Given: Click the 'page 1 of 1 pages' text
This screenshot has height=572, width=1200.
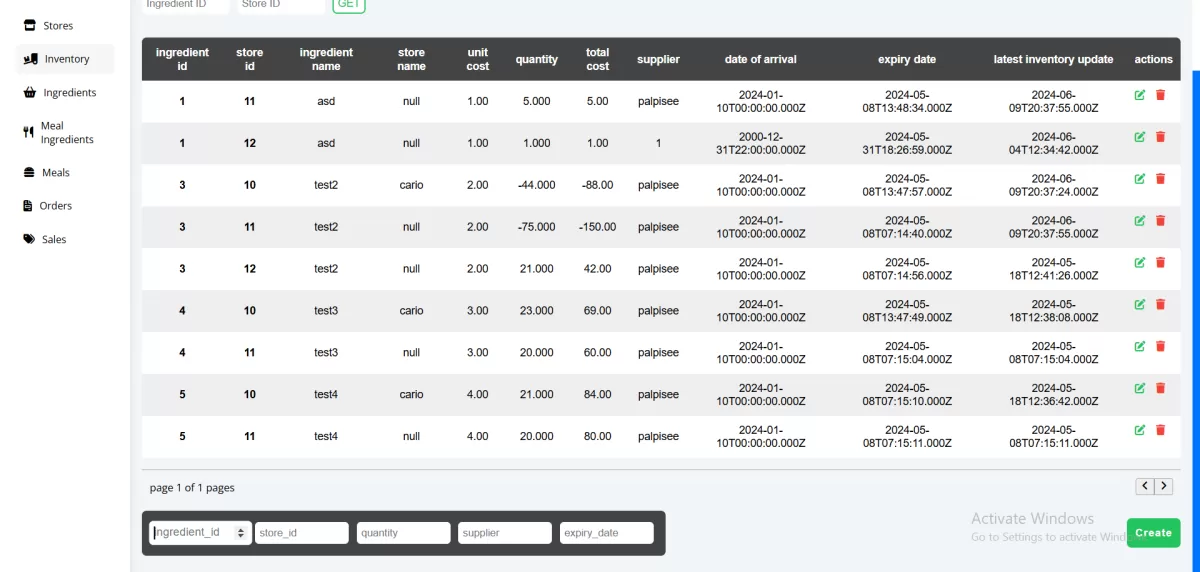Looking at the screenshot, I should coord(192,488).
